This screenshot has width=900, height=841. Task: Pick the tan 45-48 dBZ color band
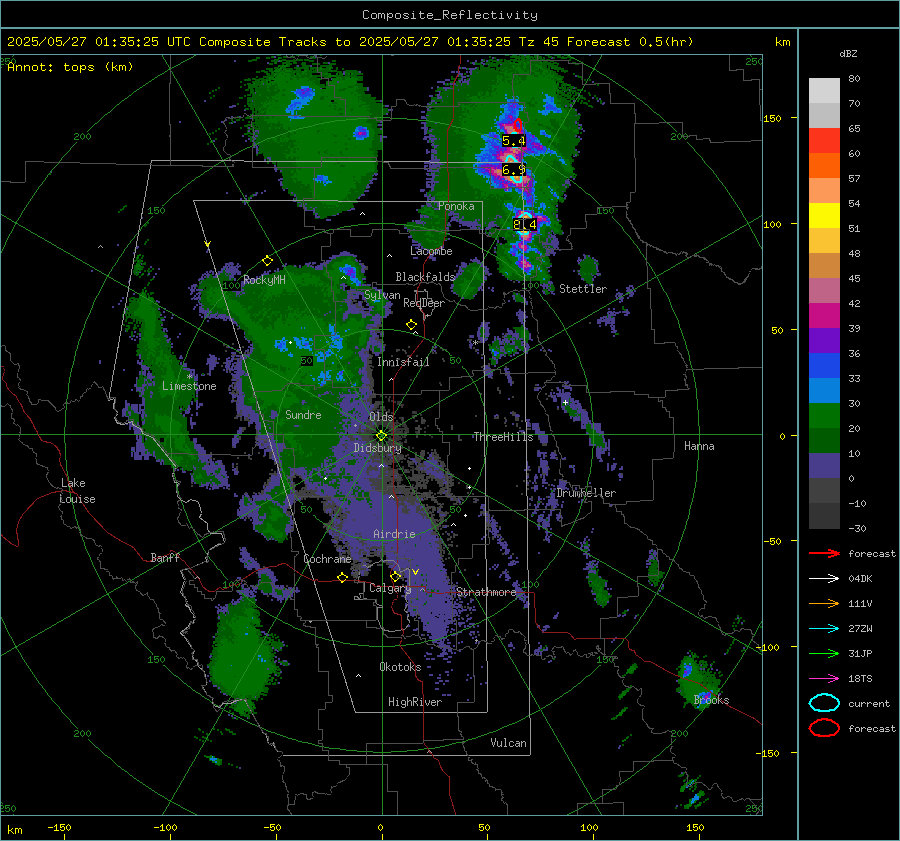coord(824,266)
